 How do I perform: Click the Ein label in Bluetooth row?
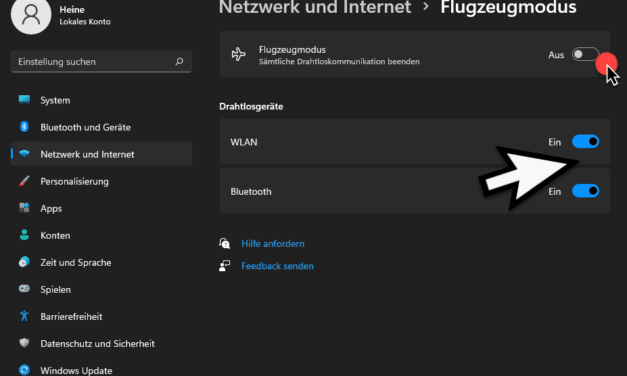(555, 192)
